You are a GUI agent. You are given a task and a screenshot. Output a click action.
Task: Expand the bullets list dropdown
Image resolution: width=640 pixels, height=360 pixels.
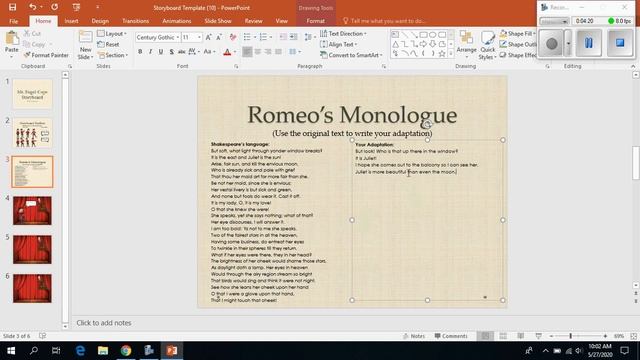[x=255, y=37]
